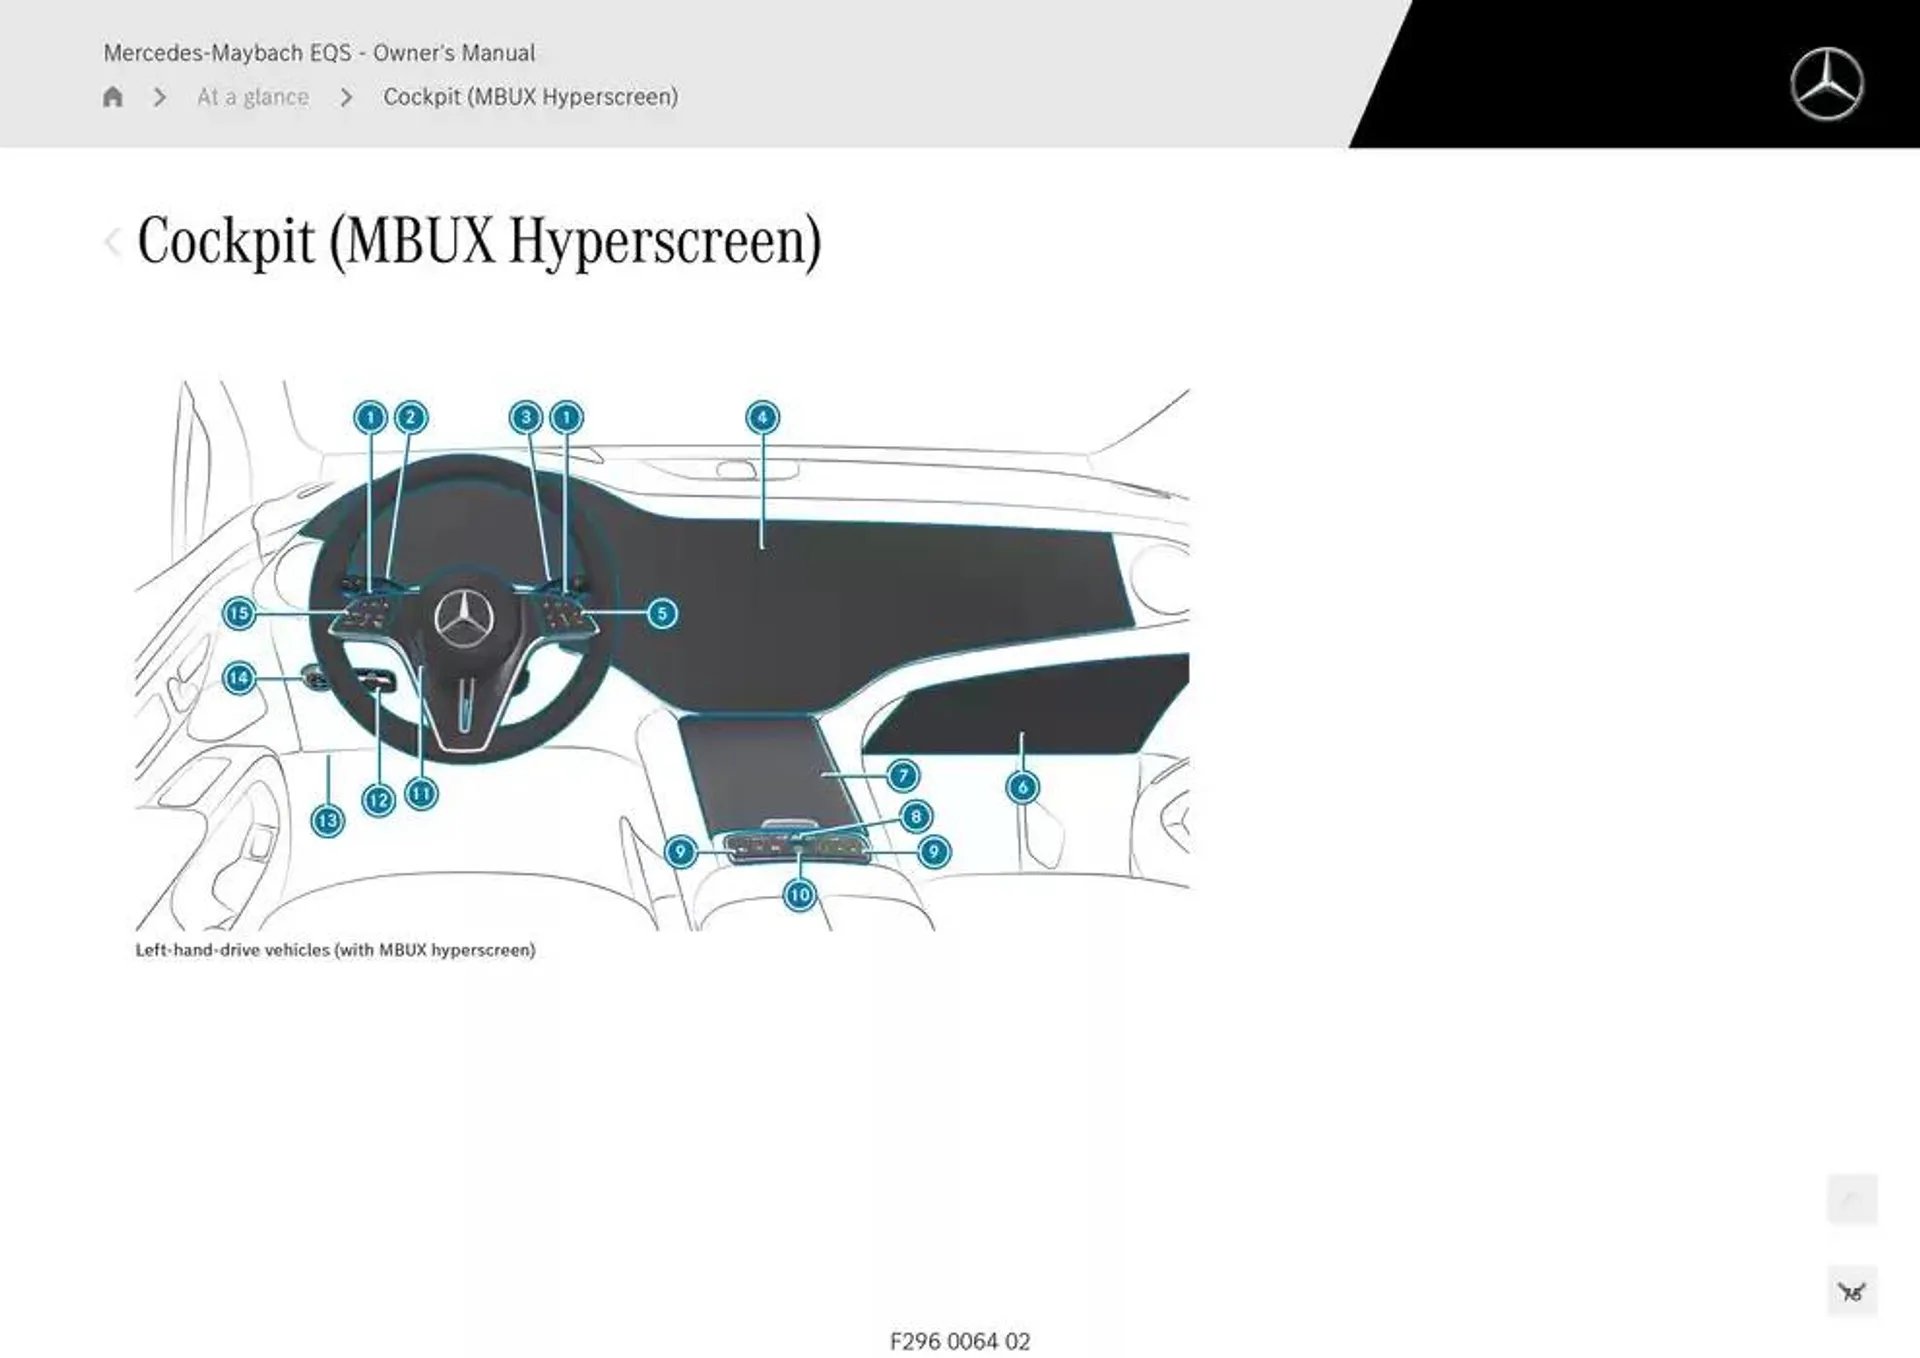Select callout 6 for the passenger display
This screenshot has width=1920, height=1358.
click(1022, 787)
